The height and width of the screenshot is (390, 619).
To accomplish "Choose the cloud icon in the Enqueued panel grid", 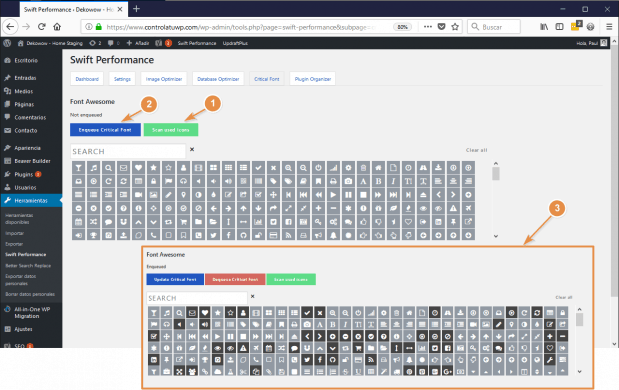I will [217, 371].
